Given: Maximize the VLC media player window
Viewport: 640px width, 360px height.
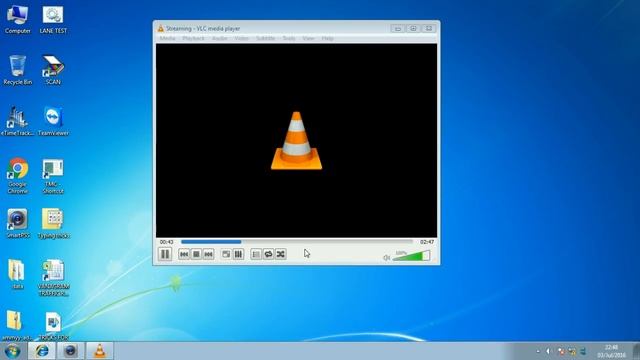Looking at the screenshot, I should [413, 28].
